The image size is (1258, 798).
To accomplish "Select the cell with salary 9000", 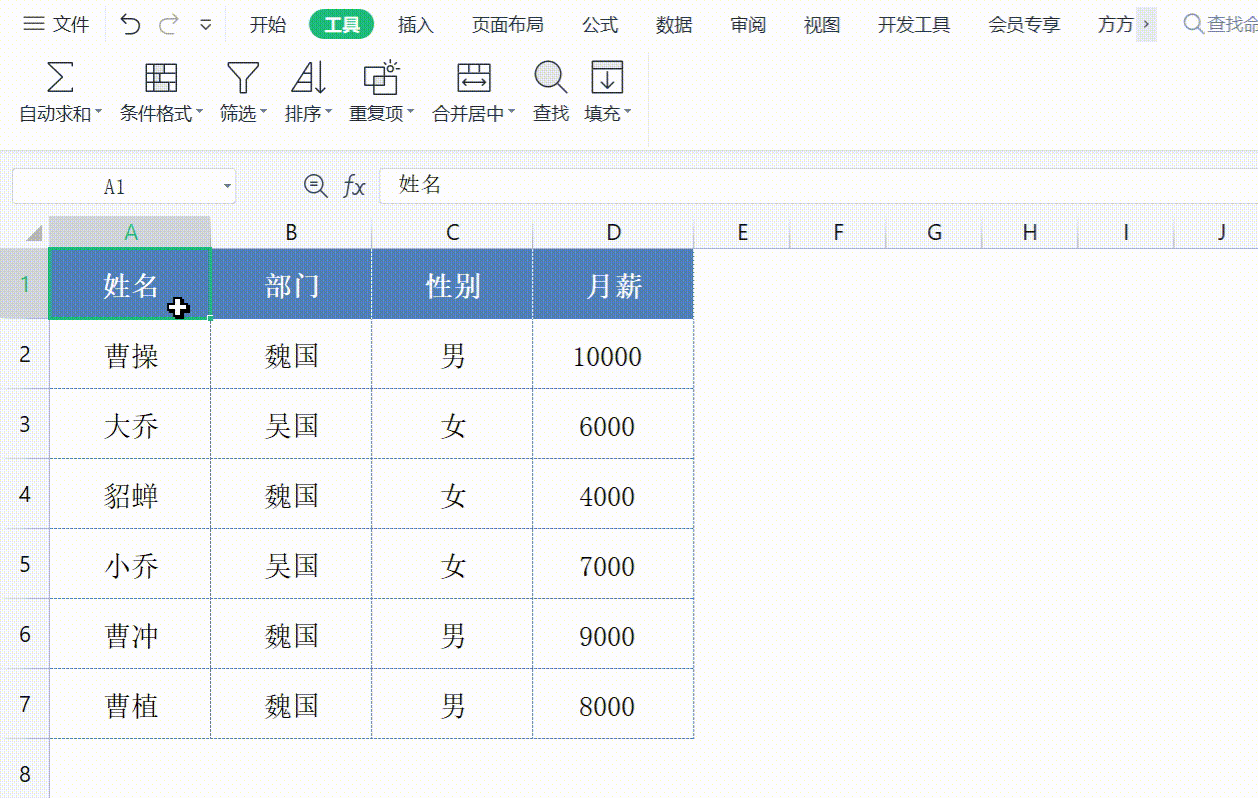I will pyautogui.click(x=613, y=635).
